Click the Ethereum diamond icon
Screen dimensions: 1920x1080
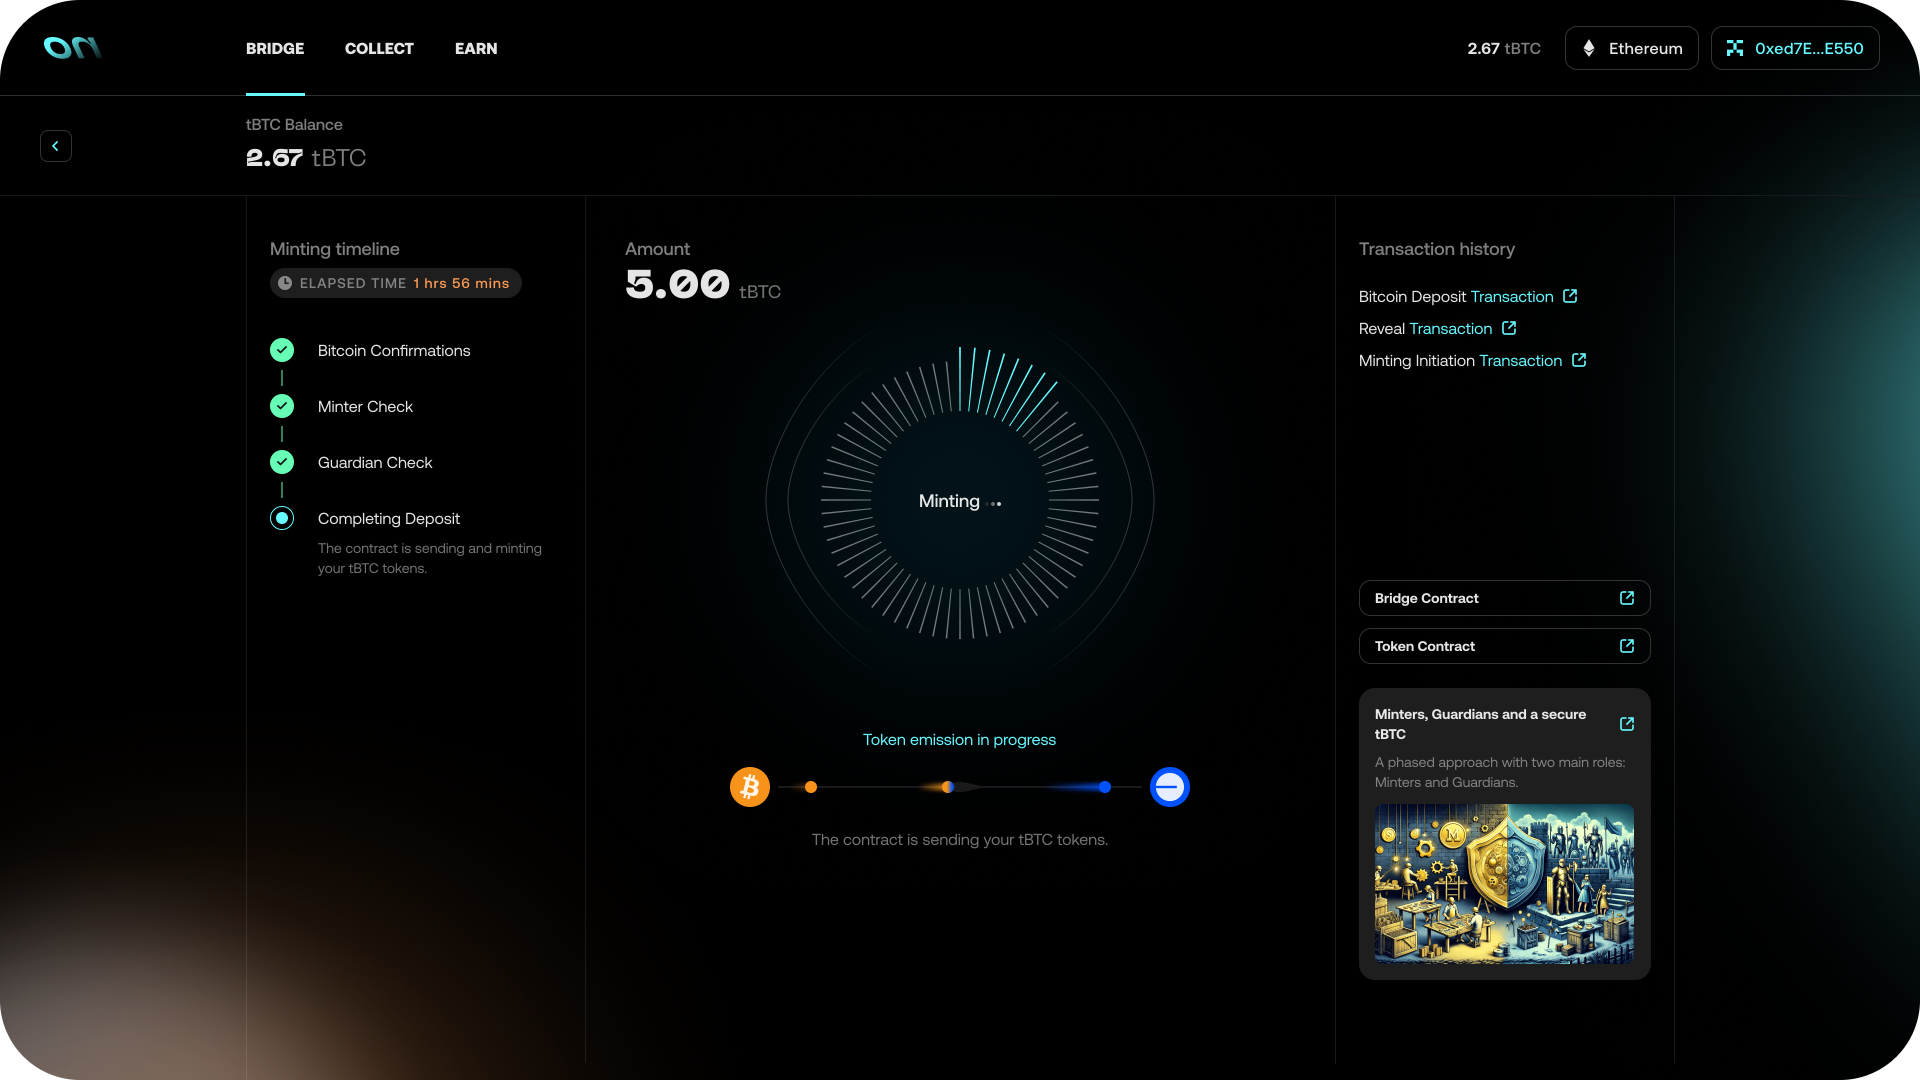[1589, 48]
